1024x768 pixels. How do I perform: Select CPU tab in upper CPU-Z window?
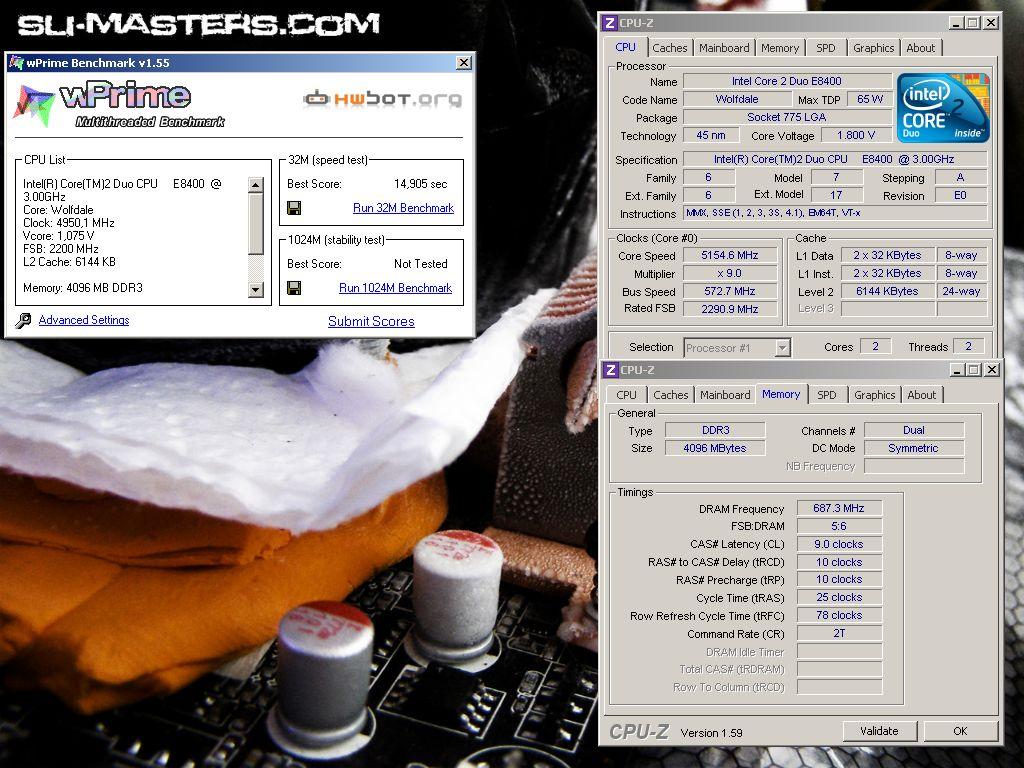pyautogui.click(x=625, y=47)
